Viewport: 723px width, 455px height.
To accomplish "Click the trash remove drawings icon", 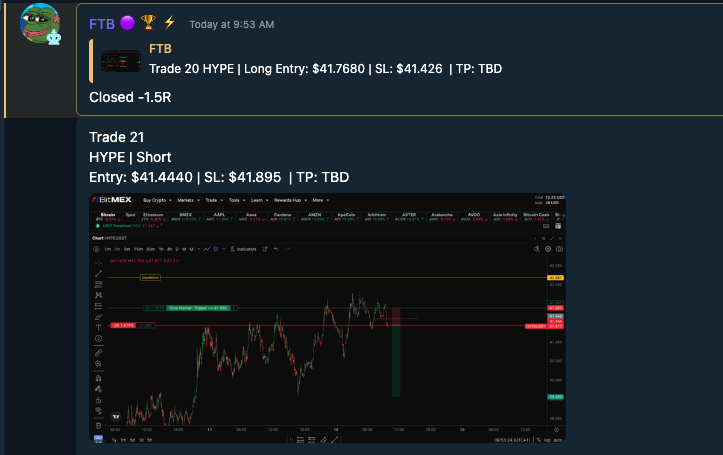I will [98, 425].
